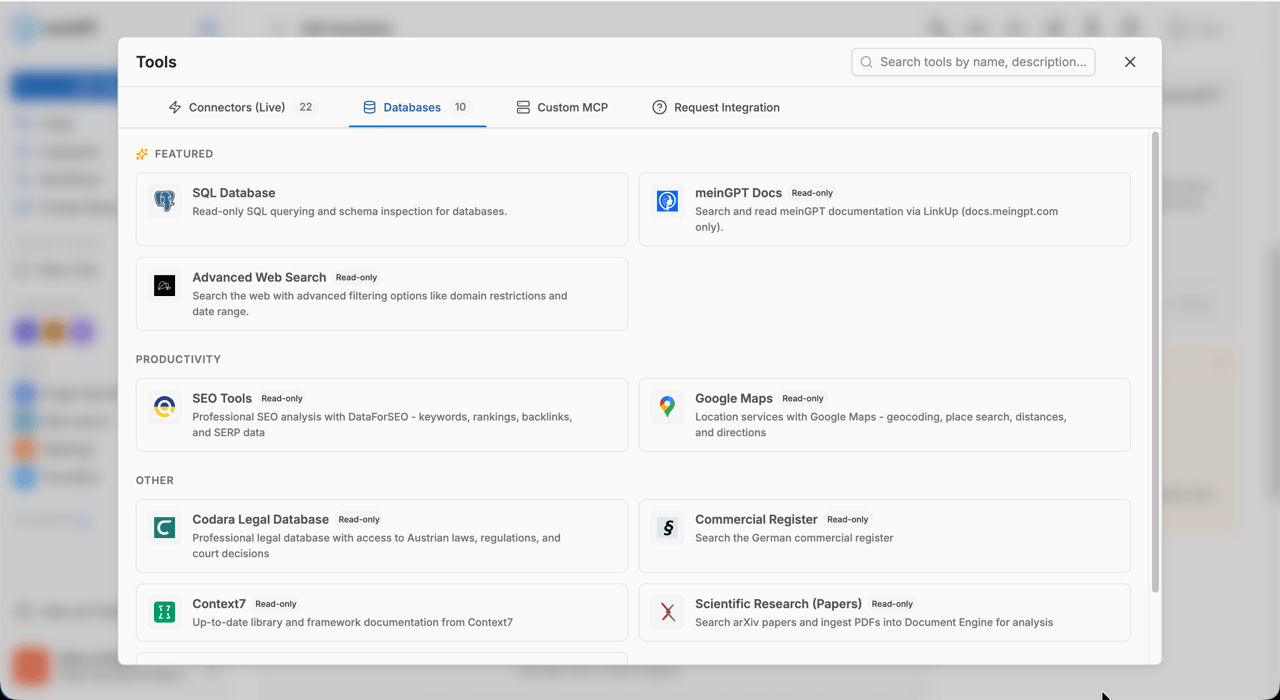Click the '22' badge on Connectors tab
The image size is (1280, 700).
tap(306, 107)
